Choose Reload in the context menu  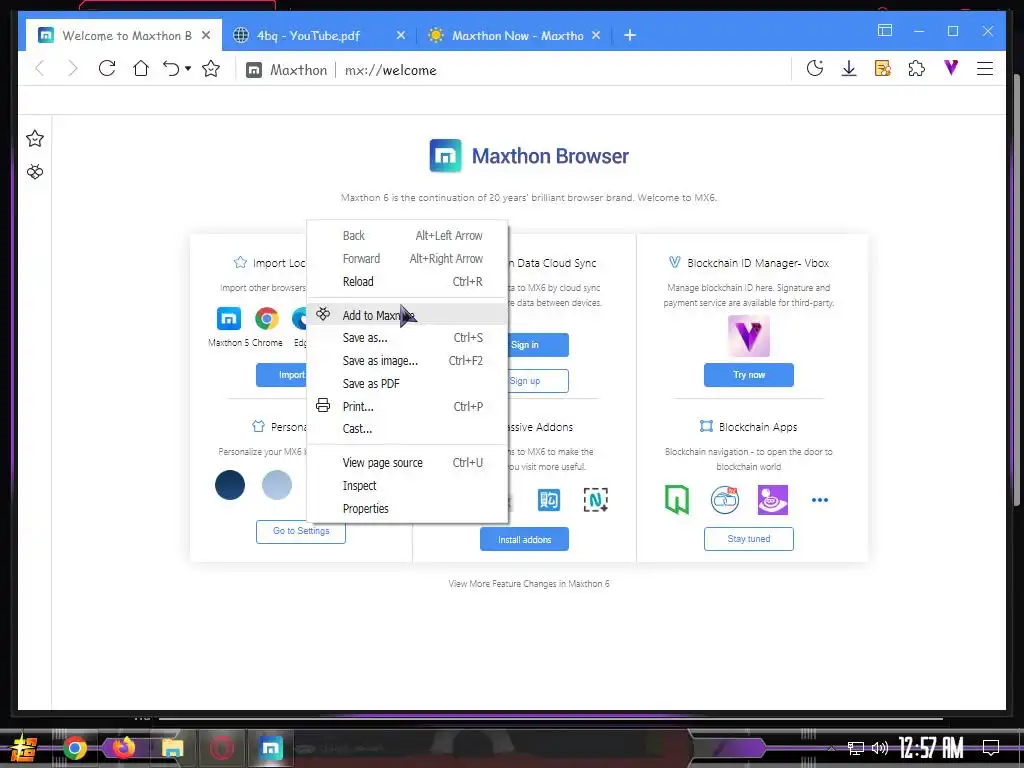(408, 281)
